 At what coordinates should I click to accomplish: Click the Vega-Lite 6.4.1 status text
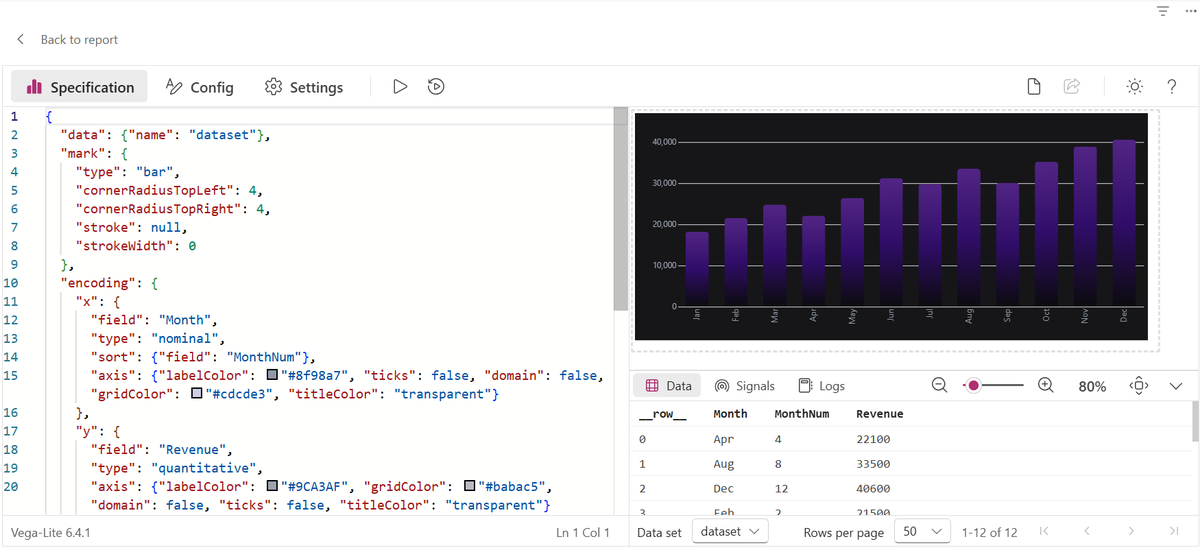pos(50,533)
